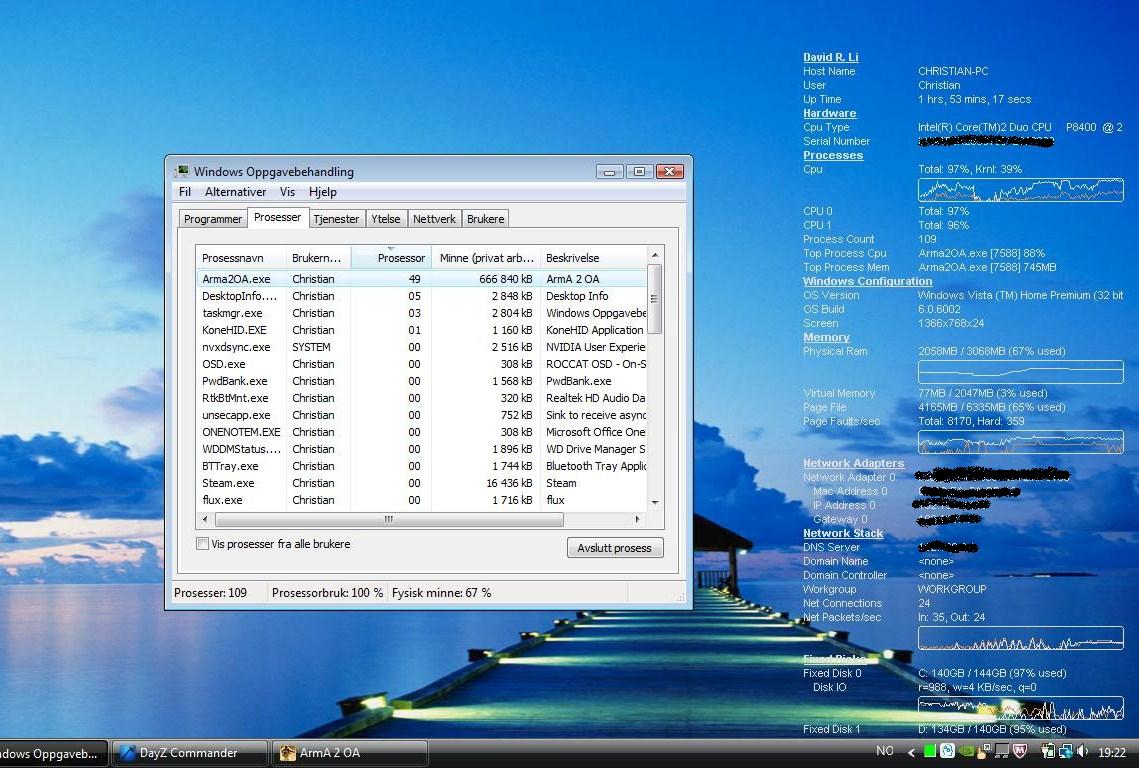Viewport: 1139px width, 768px height.
Task: Click the NO language indicator
Action: [885, 751]
